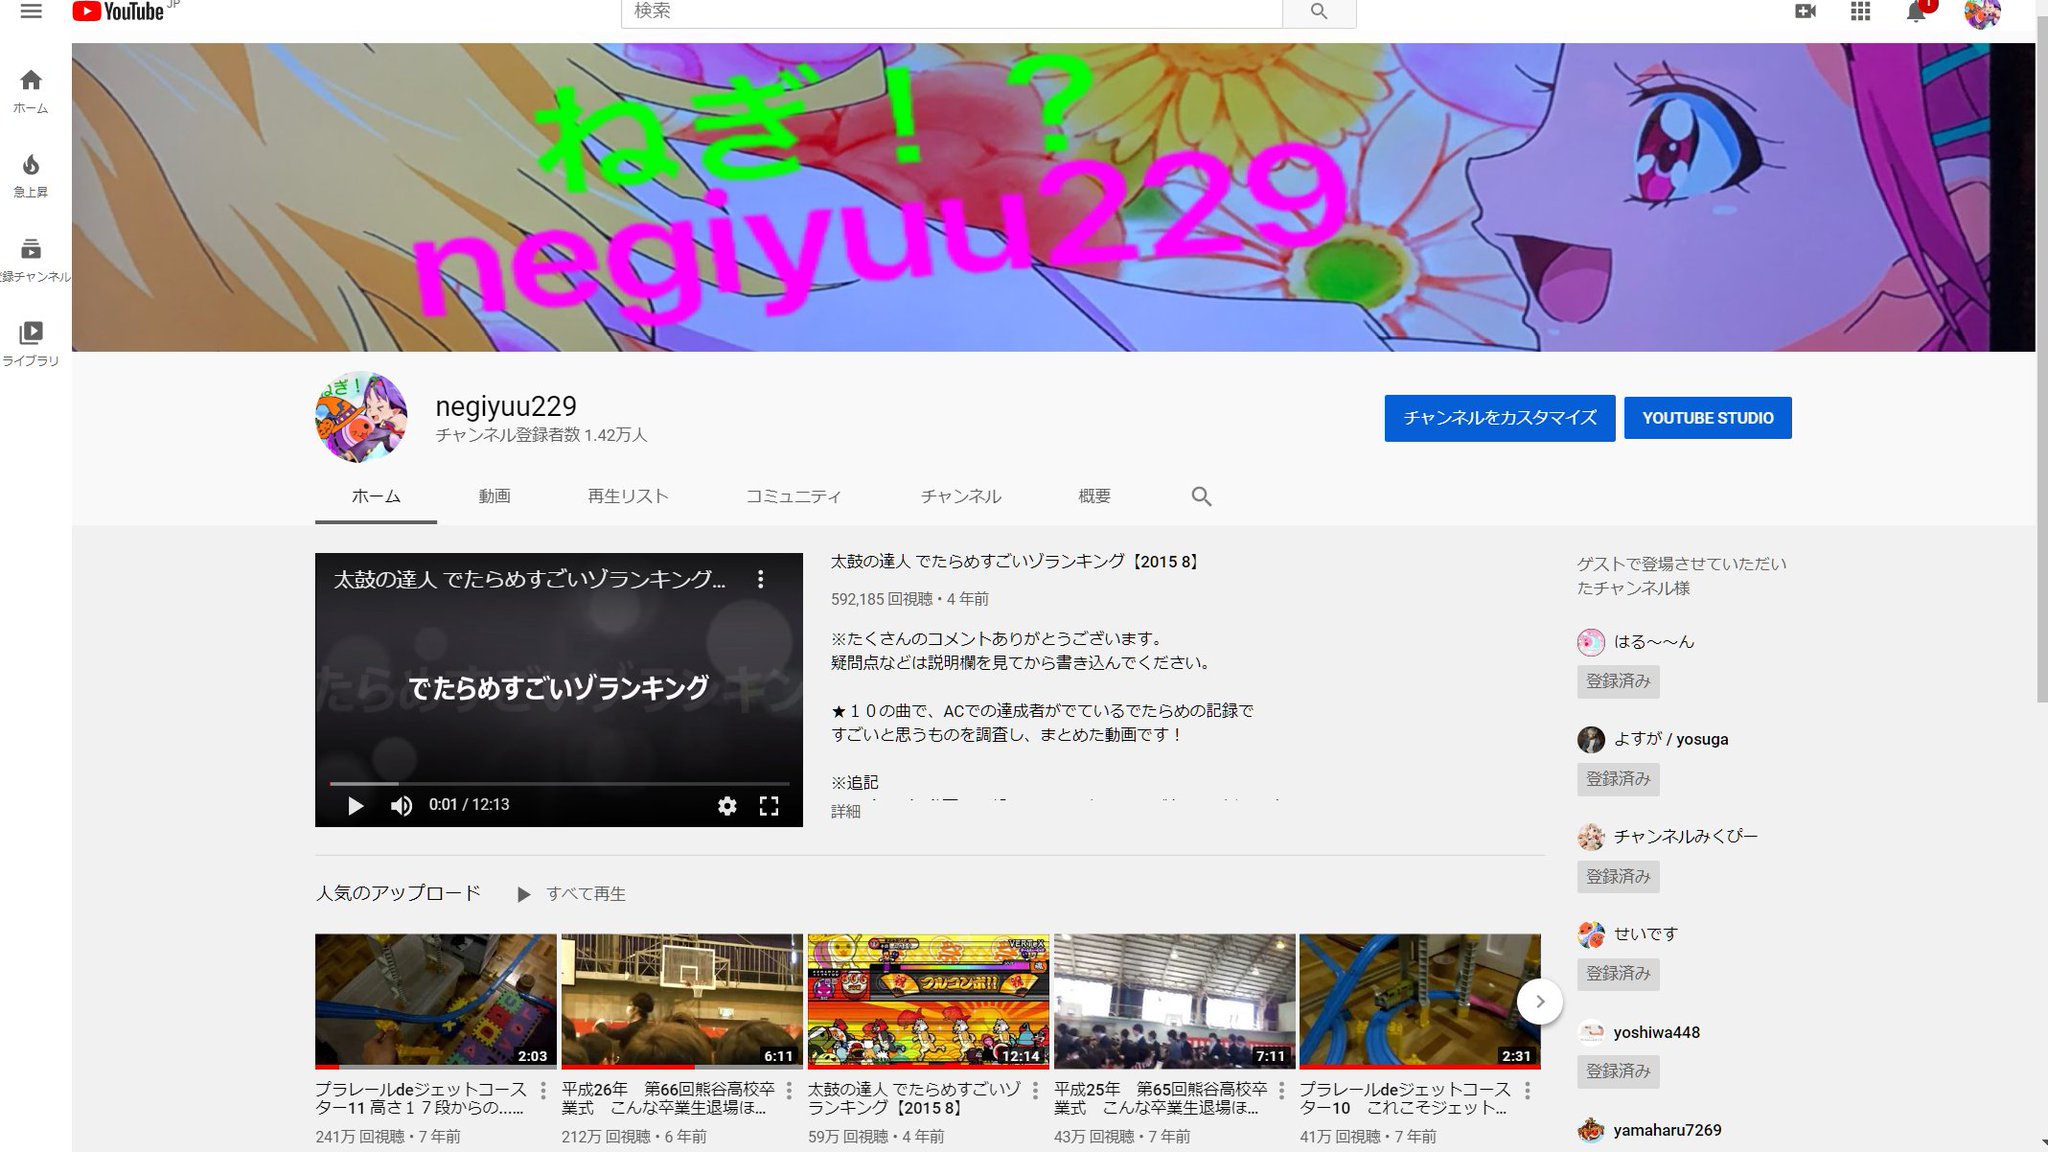Click the search magnifier button

pyautogui.click(x=1318, y=12)
